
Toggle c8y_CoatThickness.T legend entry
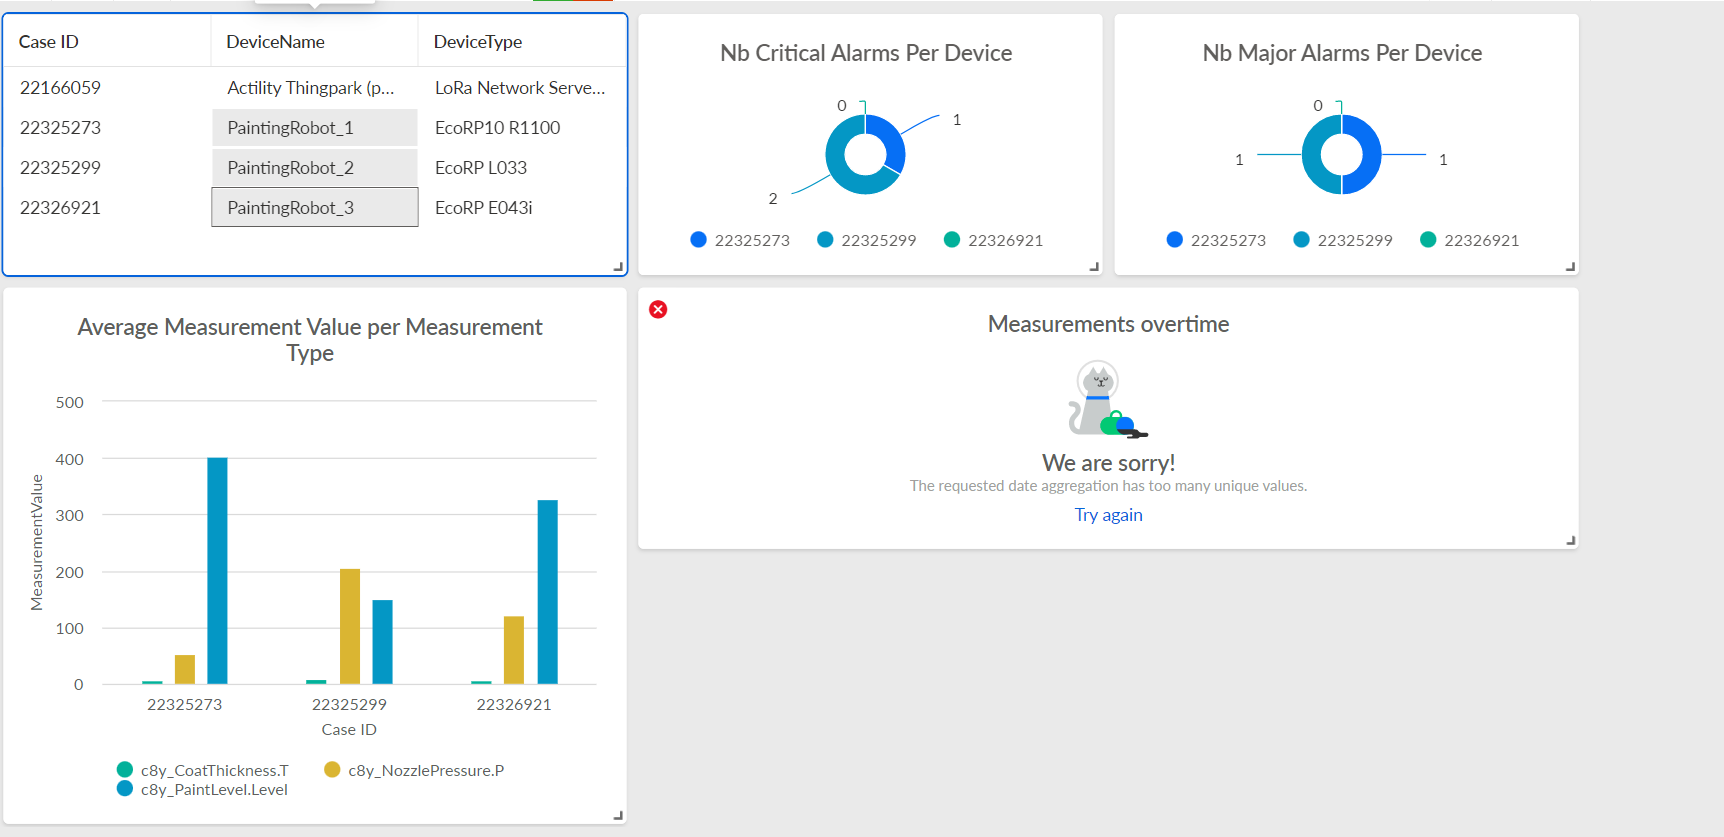click(x=203, y=770)
